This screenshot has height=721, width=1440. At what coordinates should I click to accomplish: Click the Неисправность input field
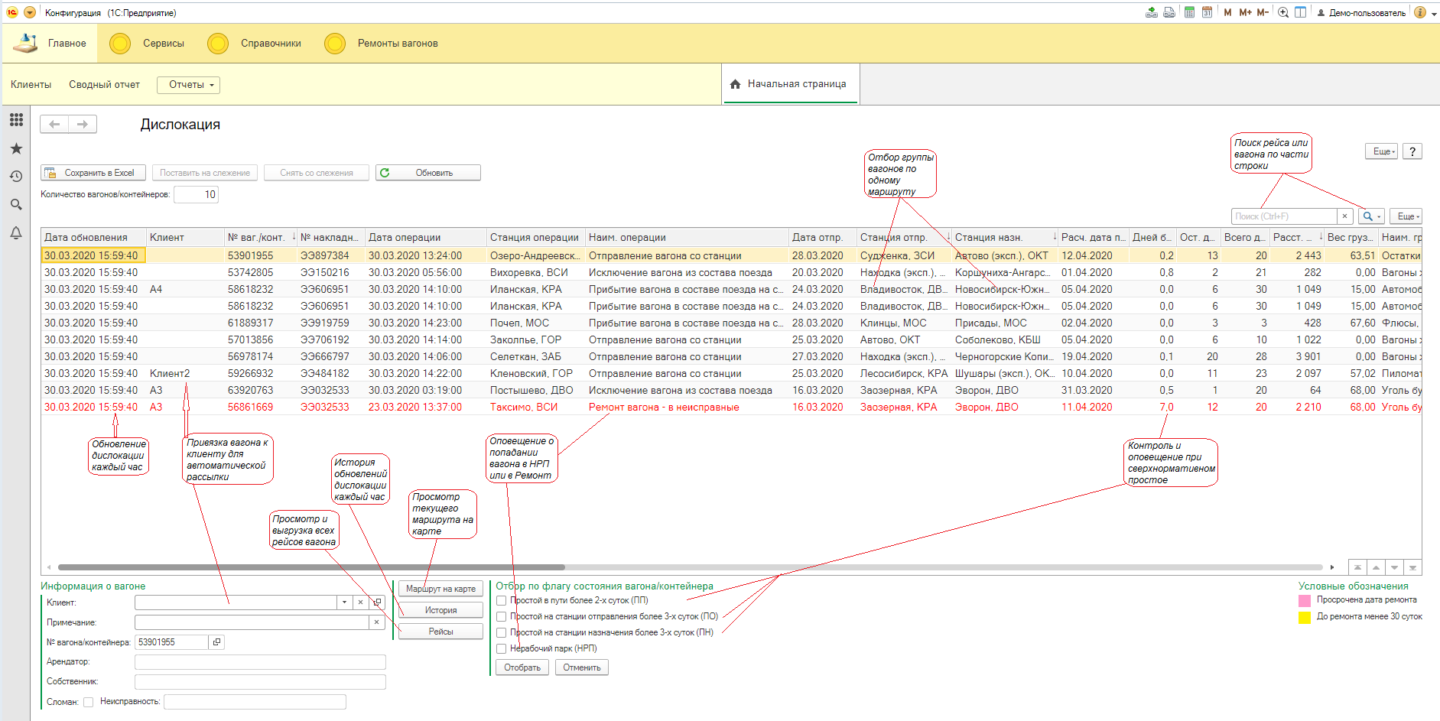(255, 702)
